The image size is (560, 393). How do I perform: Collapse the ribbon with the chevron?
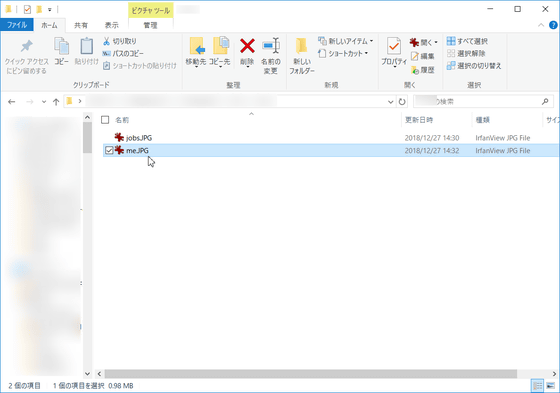tap(541, 25)
